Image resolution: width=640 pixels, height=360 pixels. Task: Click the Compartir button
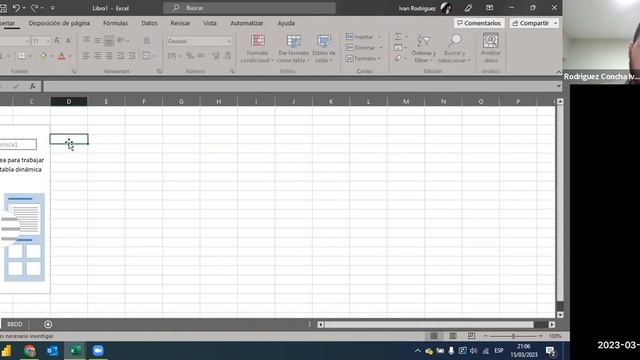click(x=531, y=23)
